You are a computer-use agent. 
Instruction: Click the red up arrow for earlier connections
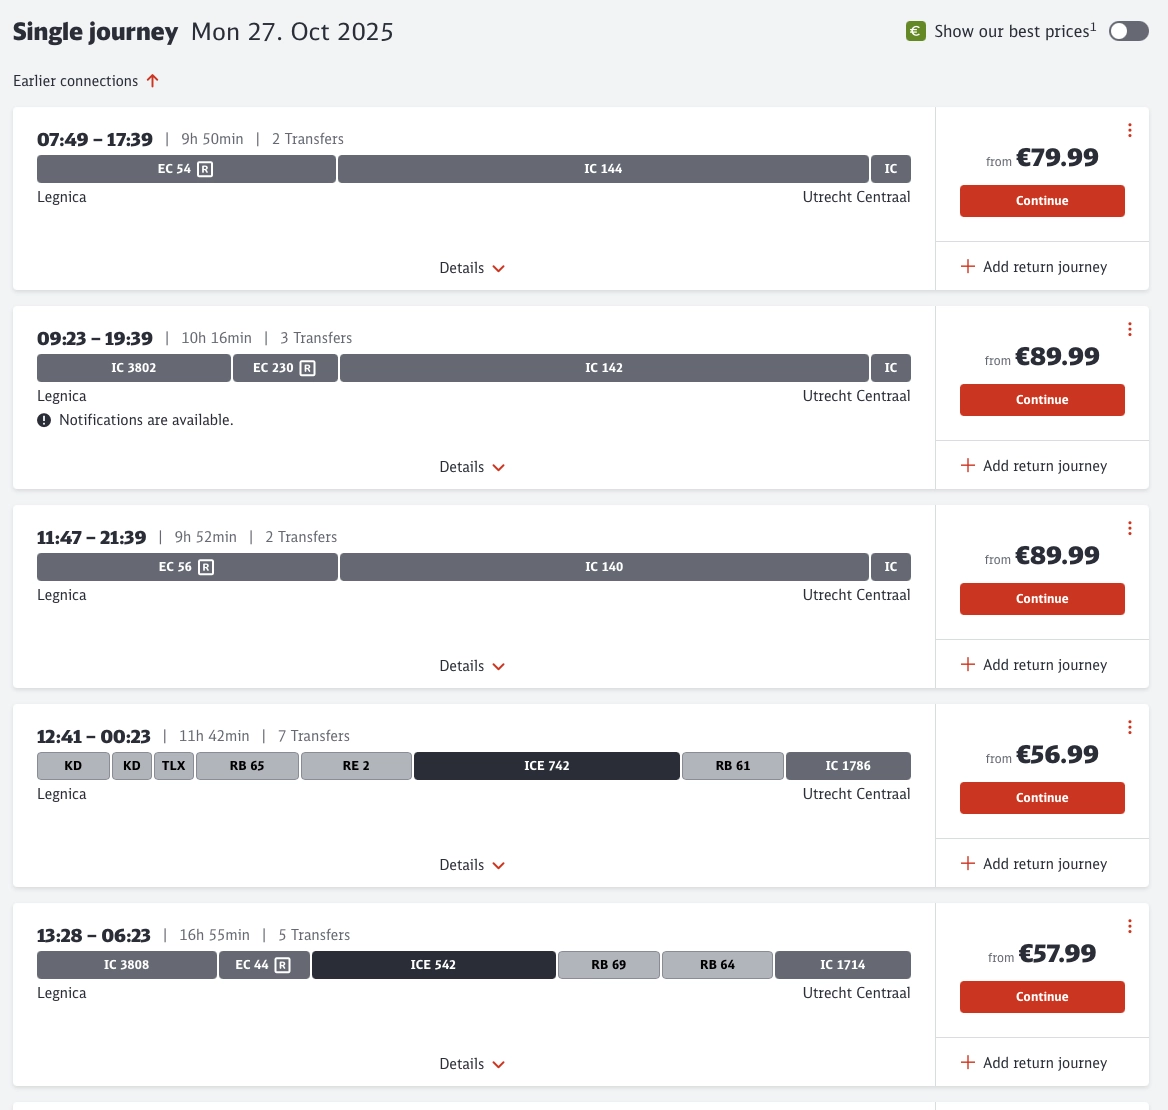click(153, 81)
